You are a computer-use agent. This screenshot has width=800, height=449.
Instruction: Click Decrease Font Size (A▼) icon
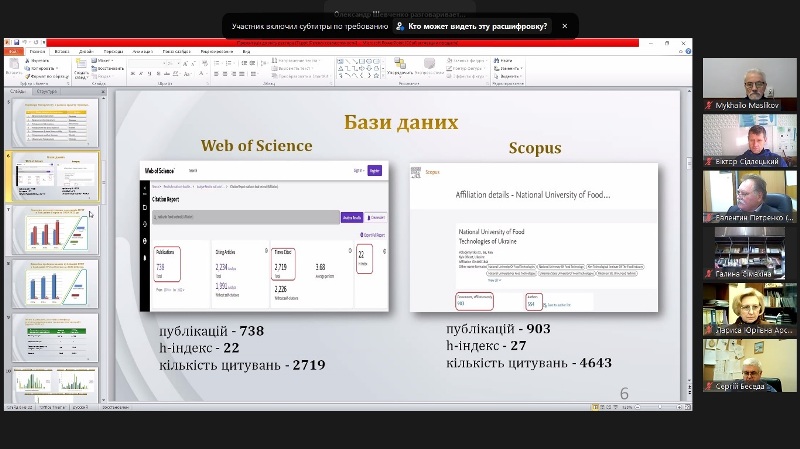tap(193, 64)
